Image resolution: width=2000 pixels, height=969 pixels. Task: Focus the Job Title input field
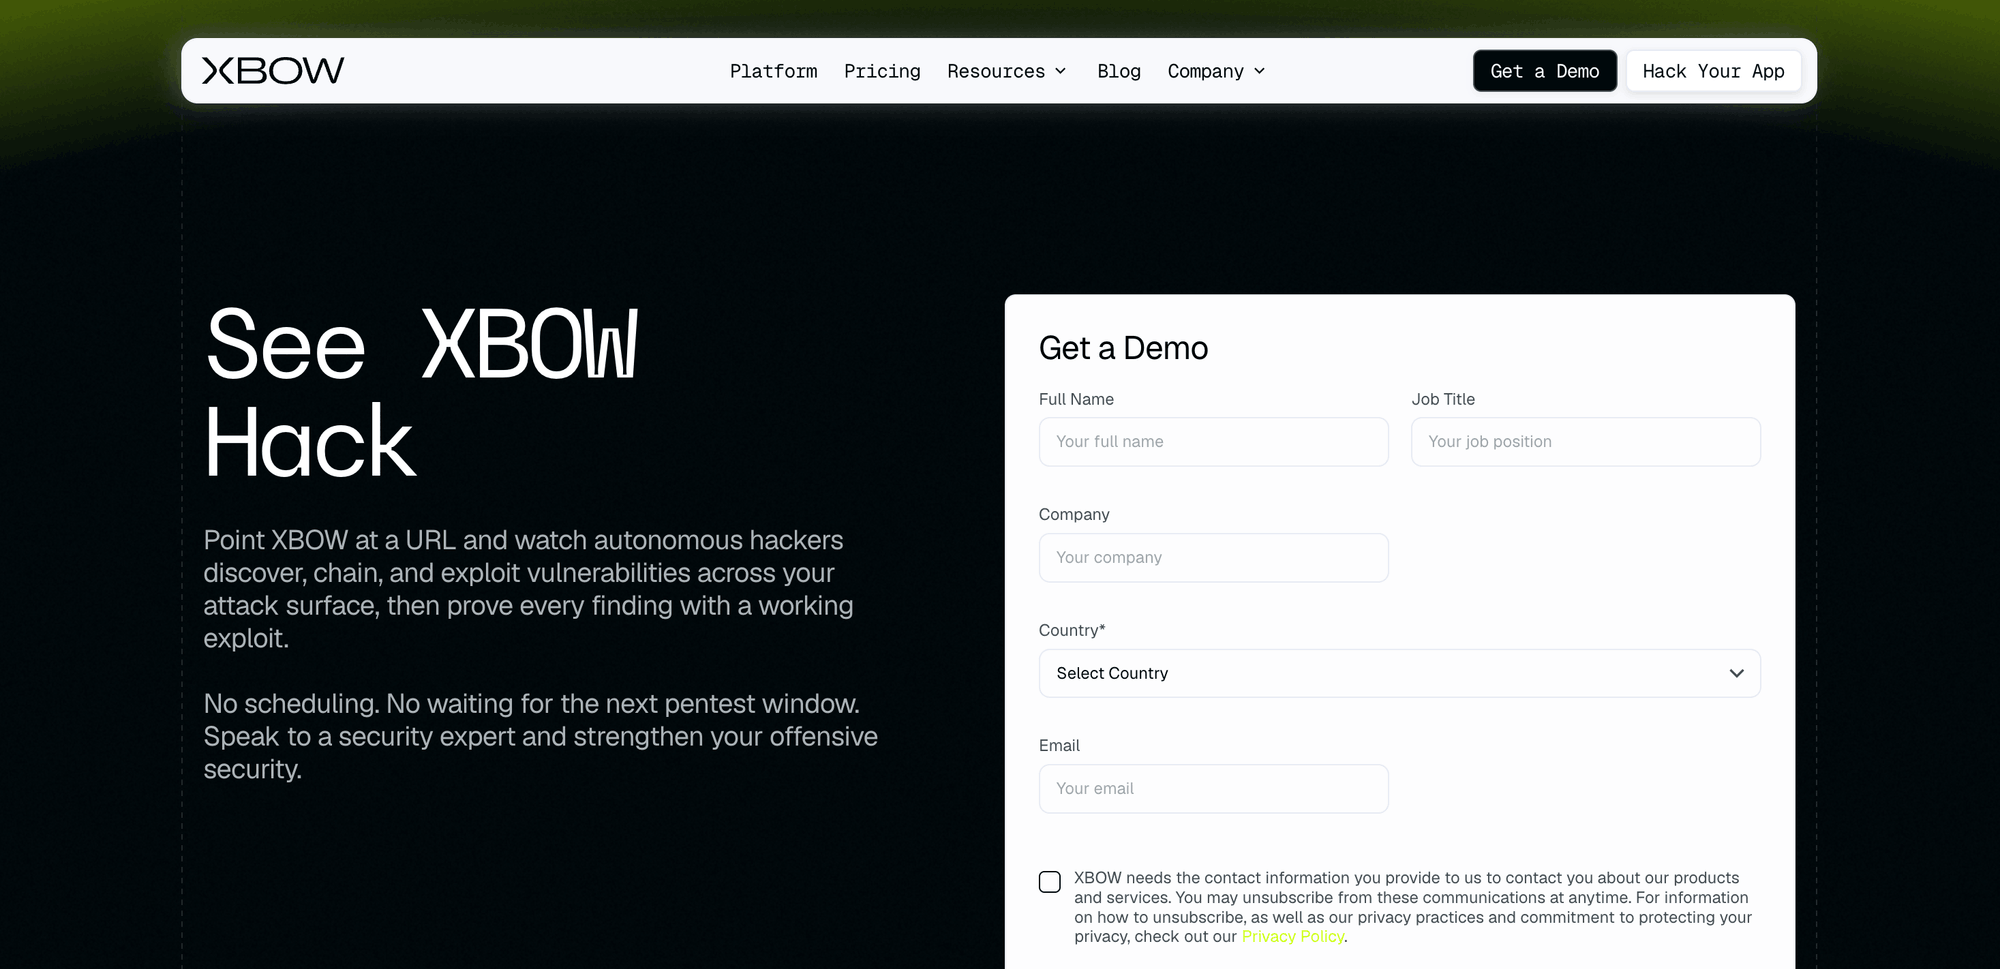tap(1586, 442)
